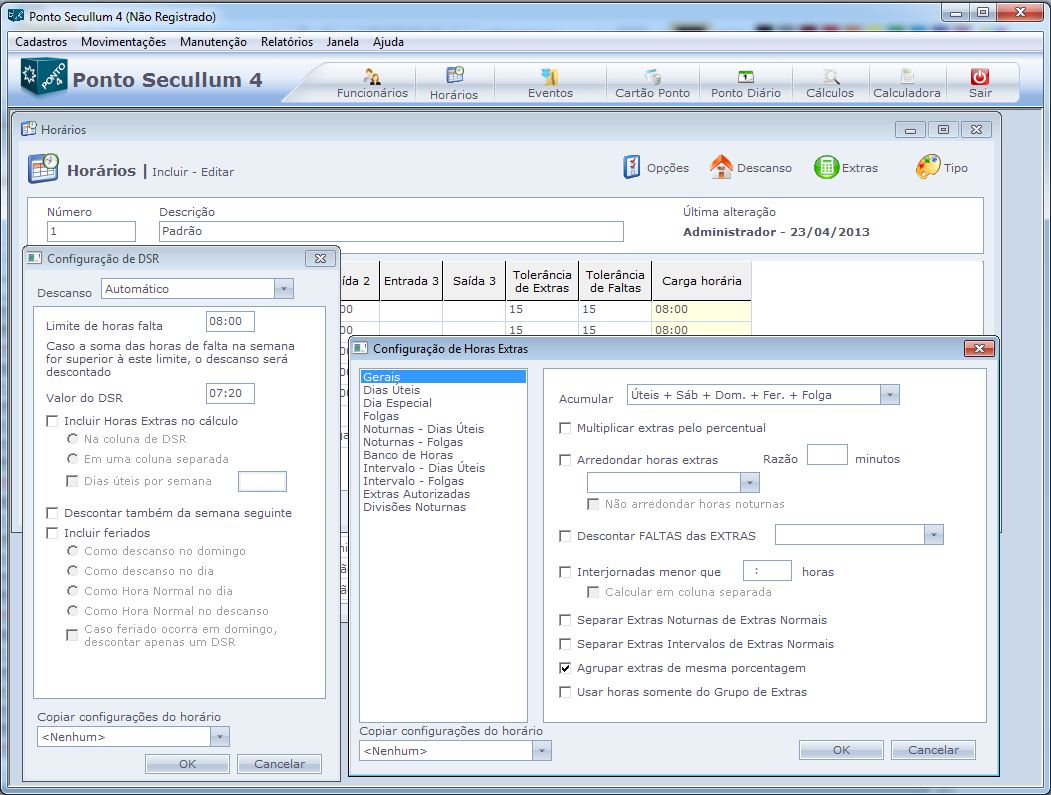The width and height of the screenshot is (1051, 795).
Task: Check Usar horas somente do Grupo de Extras
Action: tap(565, 692)
